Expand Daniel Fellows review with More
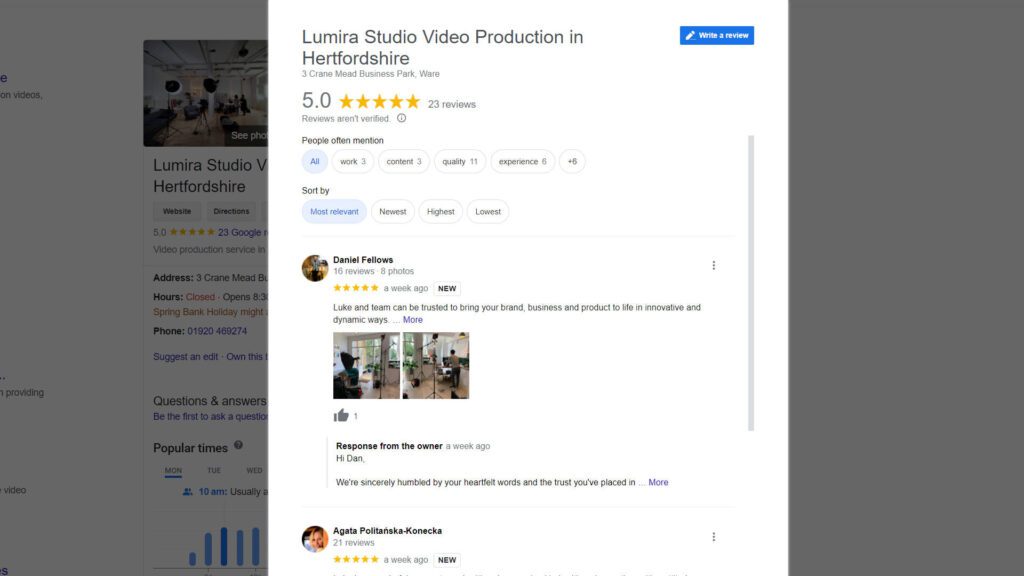Image resolution: width=1024 pixels, height=576 pixels. (x=413, y=319)
